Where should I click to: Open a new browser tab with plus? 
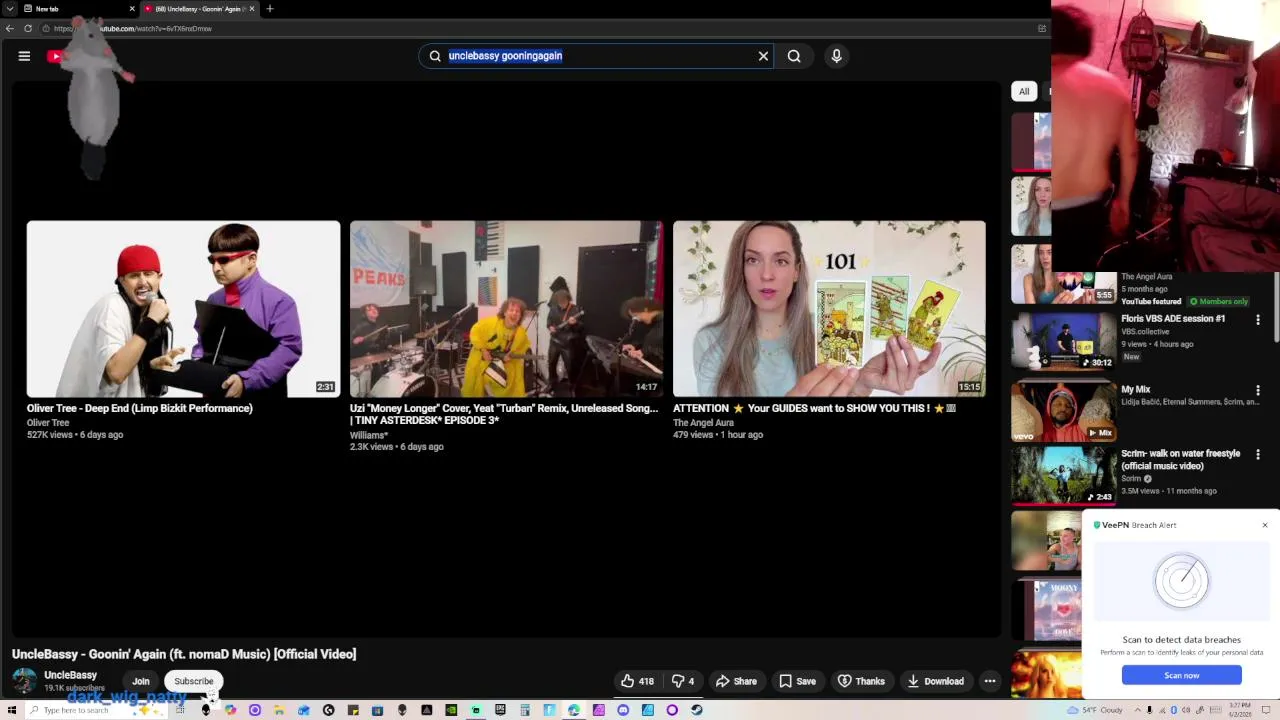coord(269,8)
